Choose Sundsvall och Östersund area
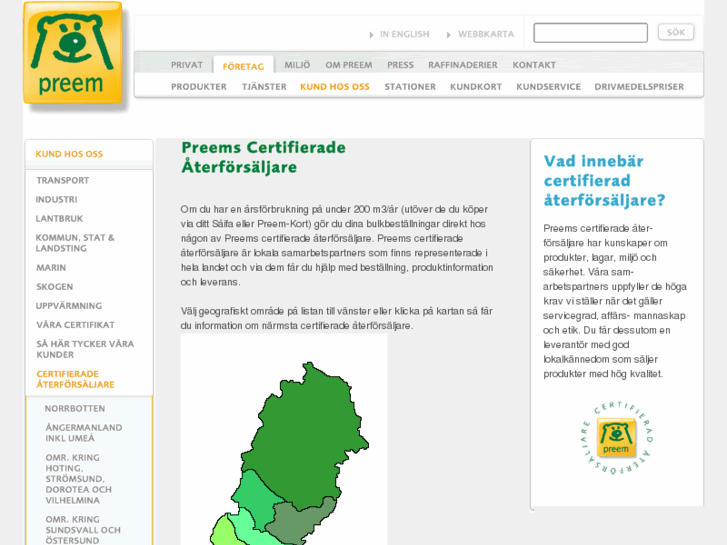 (83, 530)
